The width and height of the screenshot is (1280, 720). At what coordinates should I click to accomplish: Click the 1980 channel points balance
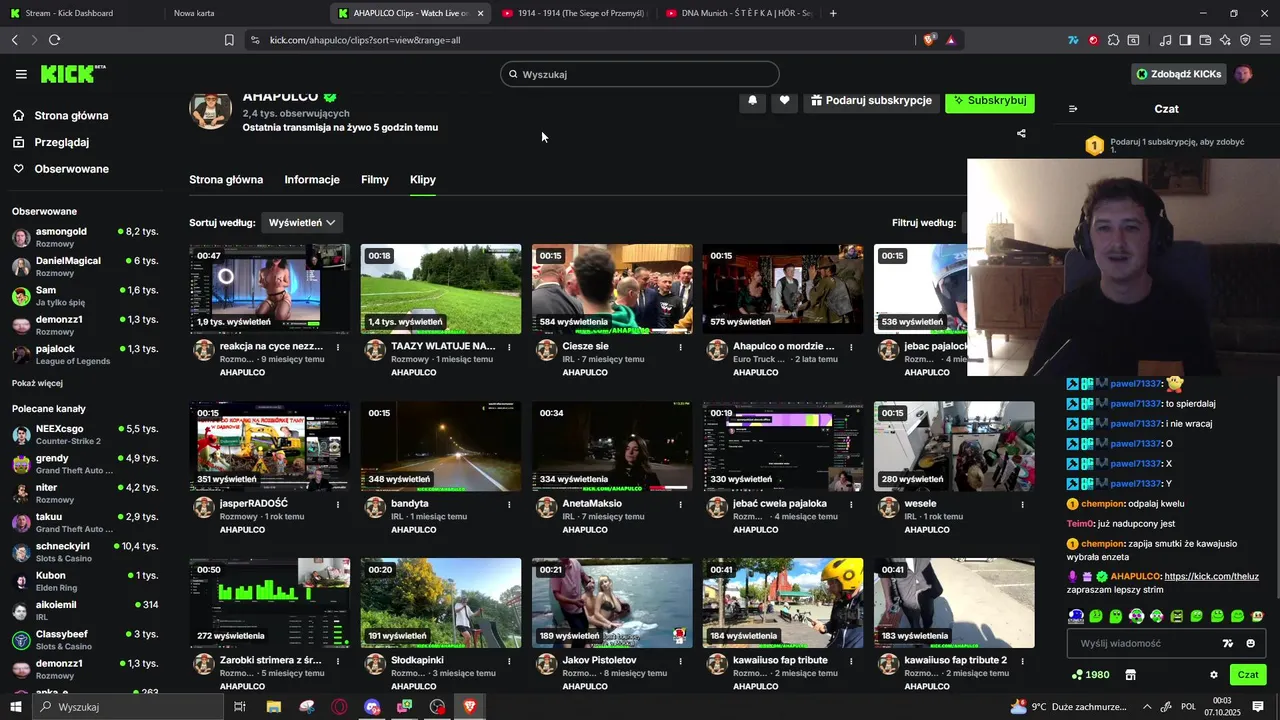pos(1090,675)
